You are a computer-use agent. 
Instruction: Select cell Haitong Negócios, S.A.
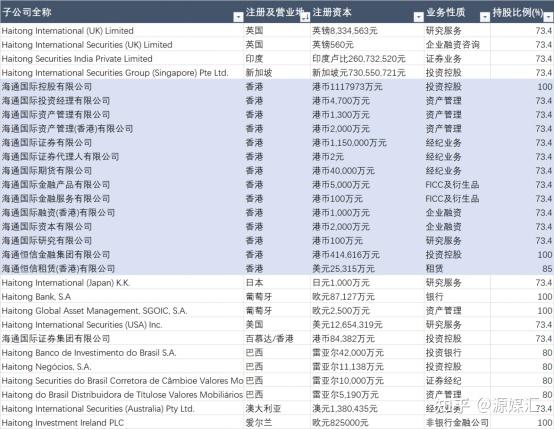[x=122, y=366]
